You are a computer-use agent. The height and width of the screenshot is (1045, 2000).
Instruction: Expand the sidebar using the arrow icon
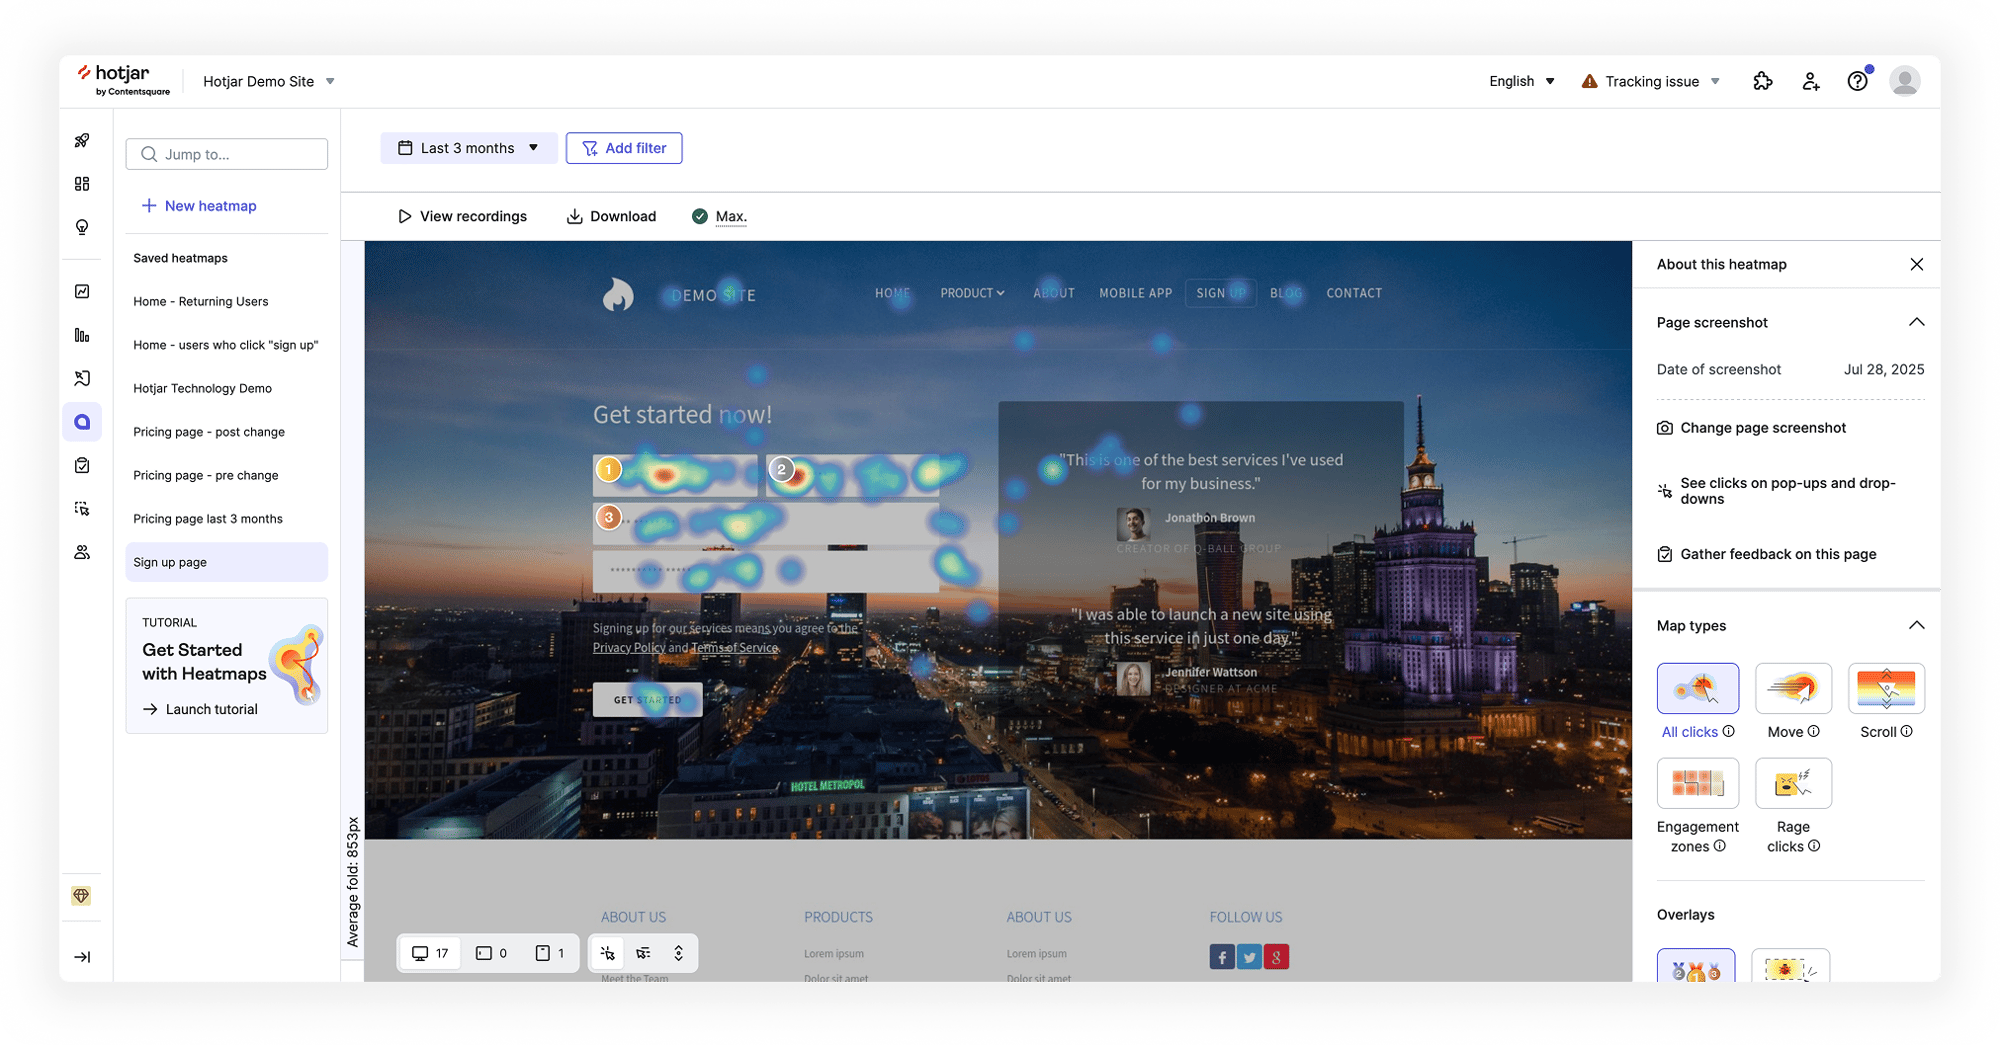82,957
